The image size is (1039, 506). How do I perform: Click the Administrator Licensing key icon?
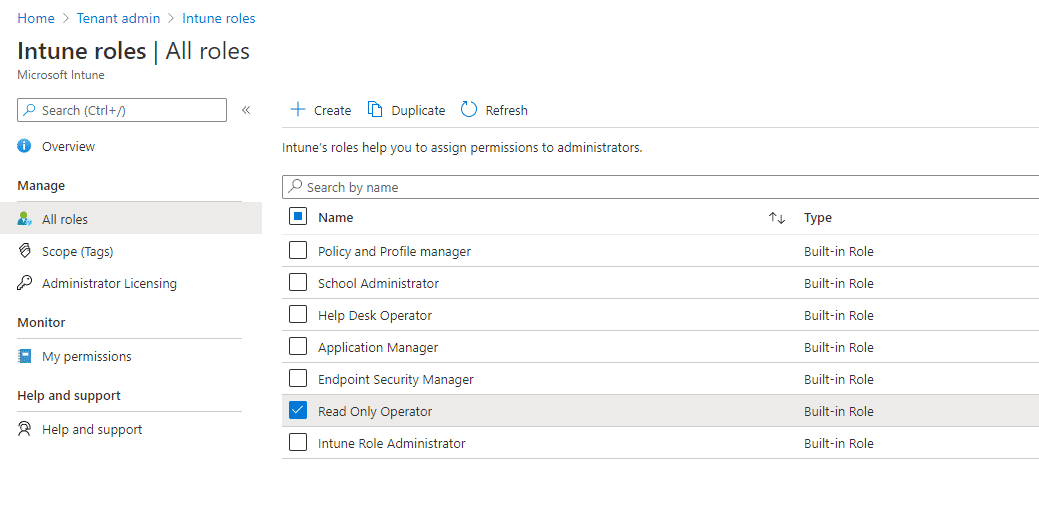coord(25,283)
